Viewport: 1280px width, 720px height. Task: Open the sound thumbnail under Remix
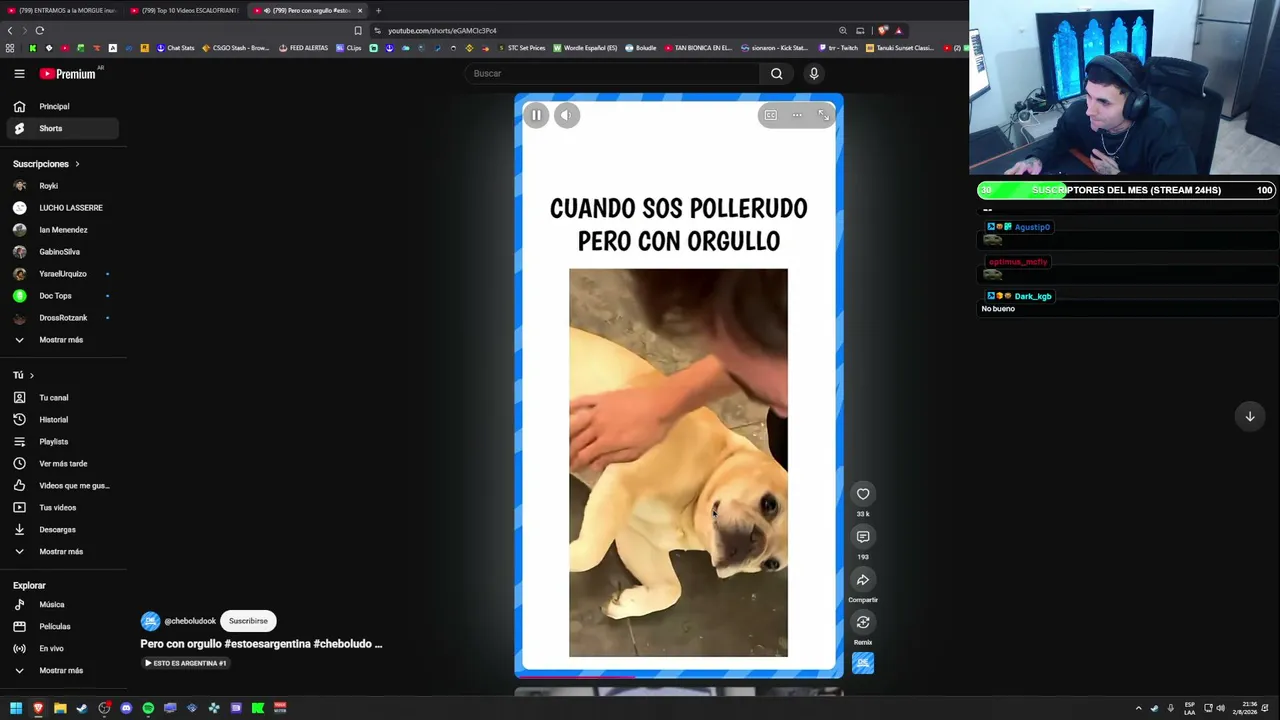(x=863, y=663)
